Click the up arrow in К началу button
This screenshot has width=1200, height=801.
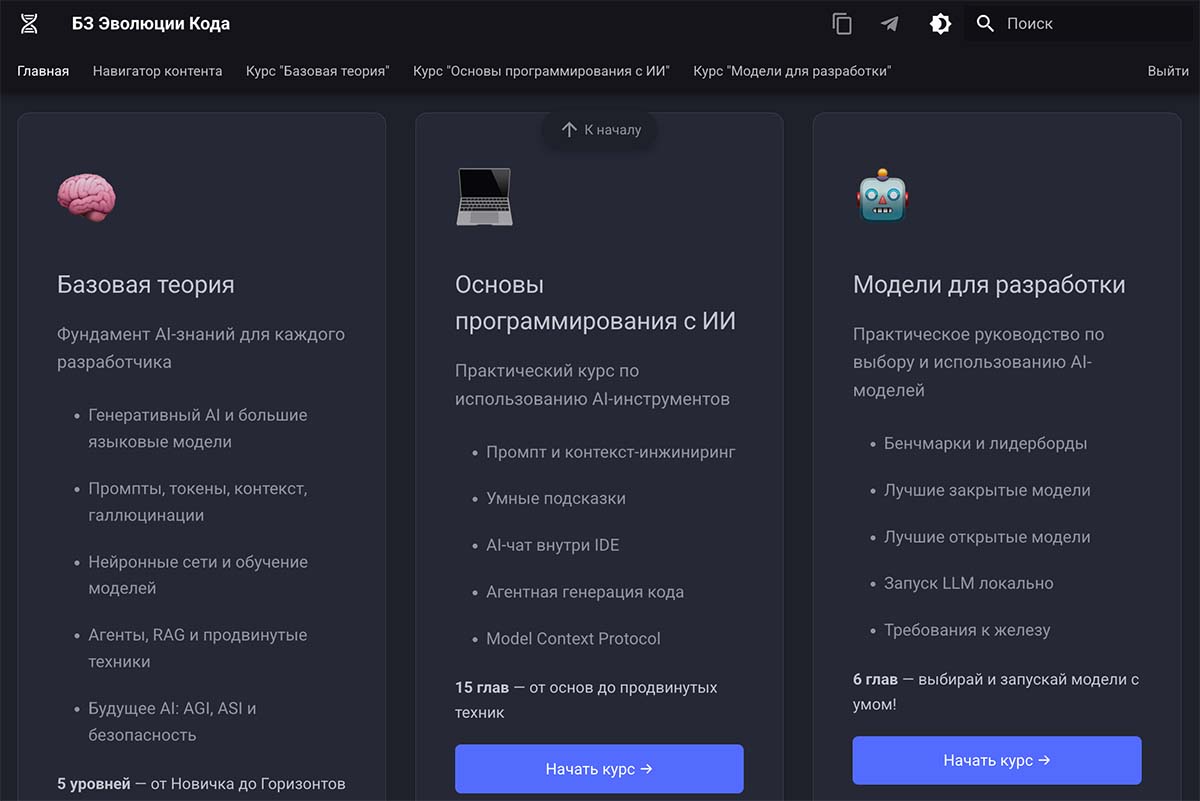tap(569, 129)
